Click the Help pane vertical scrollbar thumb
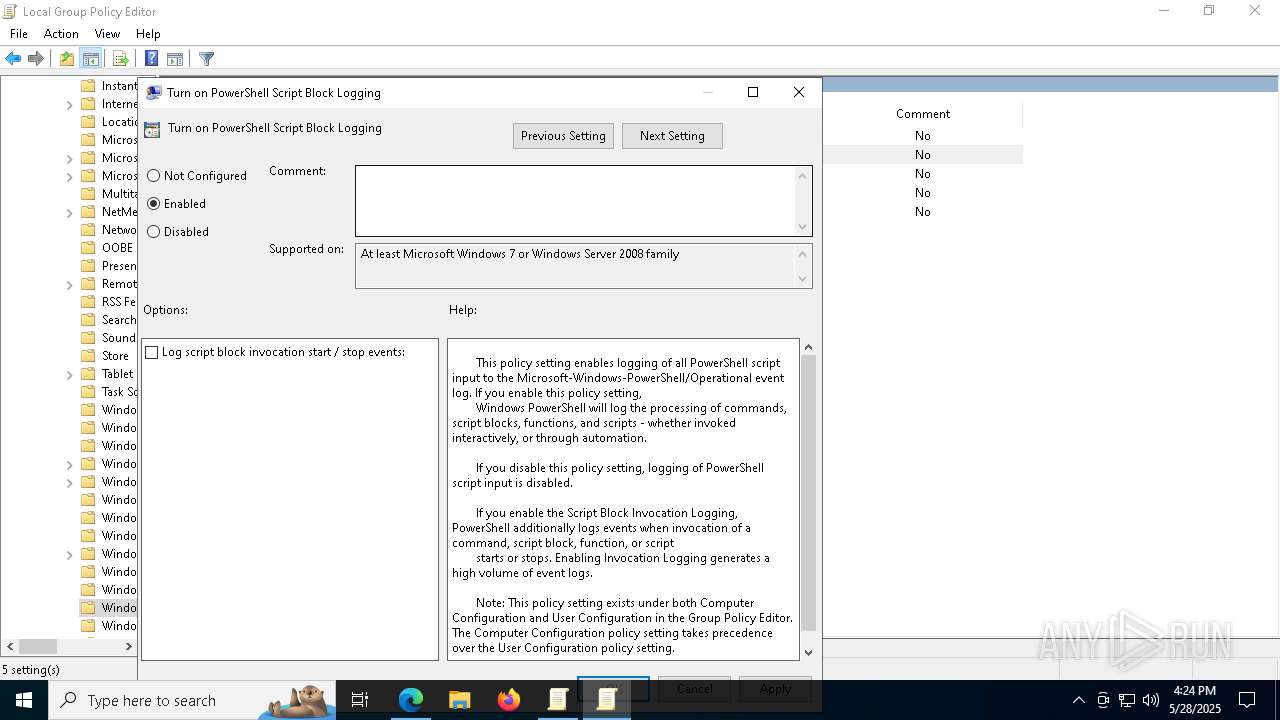The image size is (1280, 720). coord(809,492)
